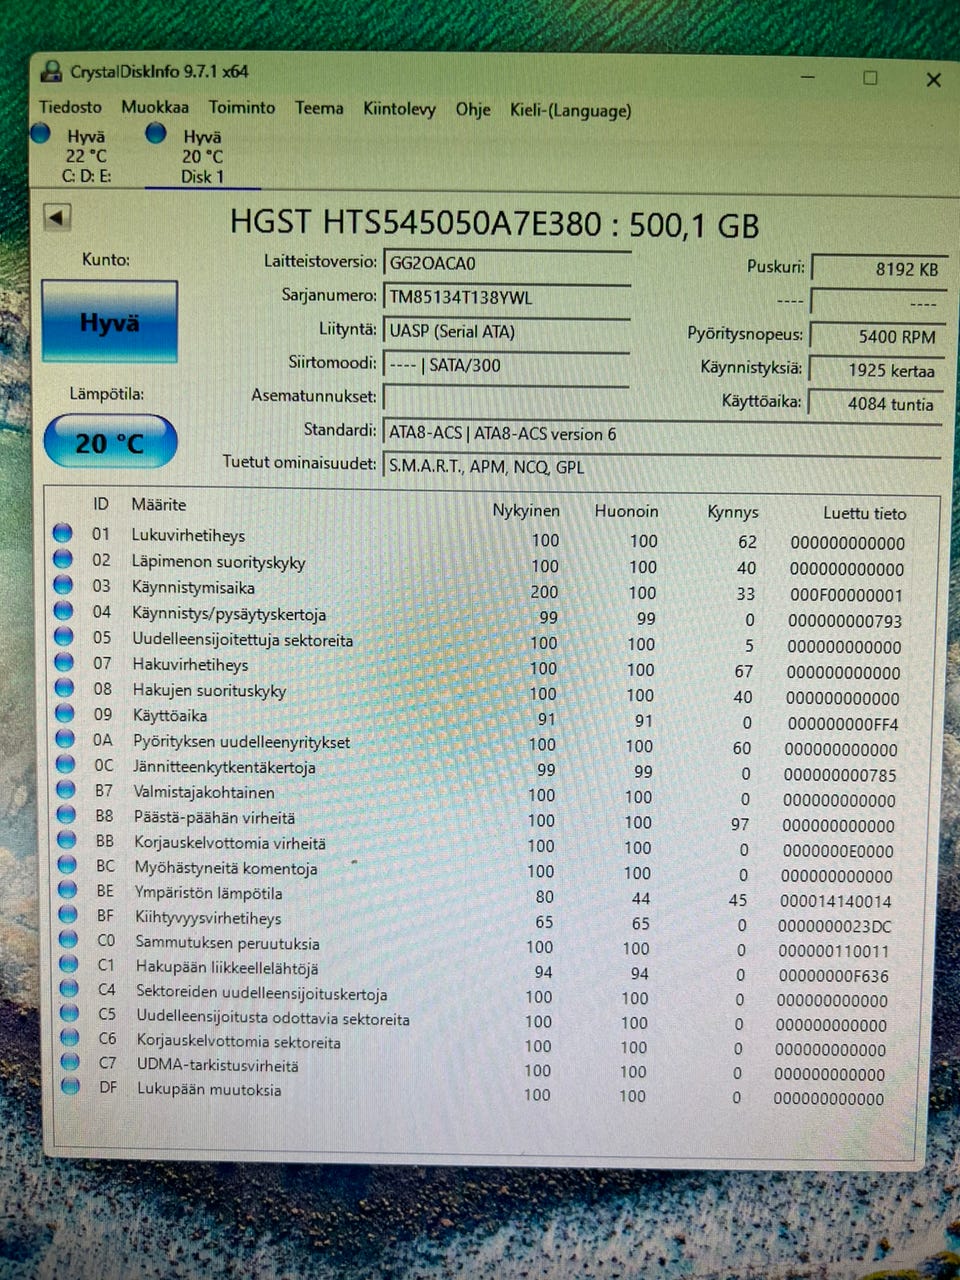Click the CrystalDiskInfo title bar app icon
The width and height of the screenshot is (960, 1280).
51,71
